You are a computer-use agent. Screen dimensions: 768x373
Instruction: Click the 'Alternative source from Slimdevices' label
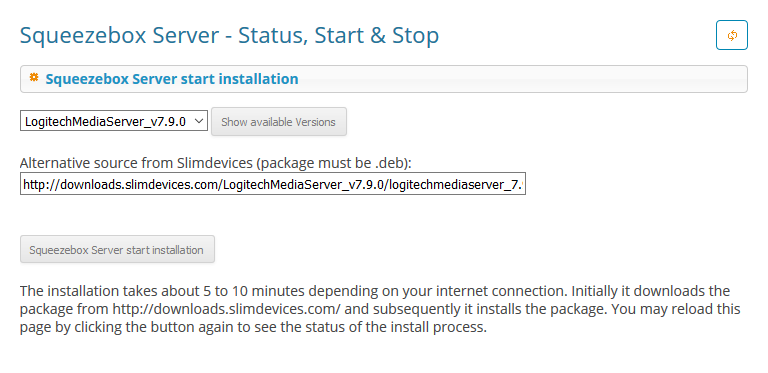pos(136,163)
